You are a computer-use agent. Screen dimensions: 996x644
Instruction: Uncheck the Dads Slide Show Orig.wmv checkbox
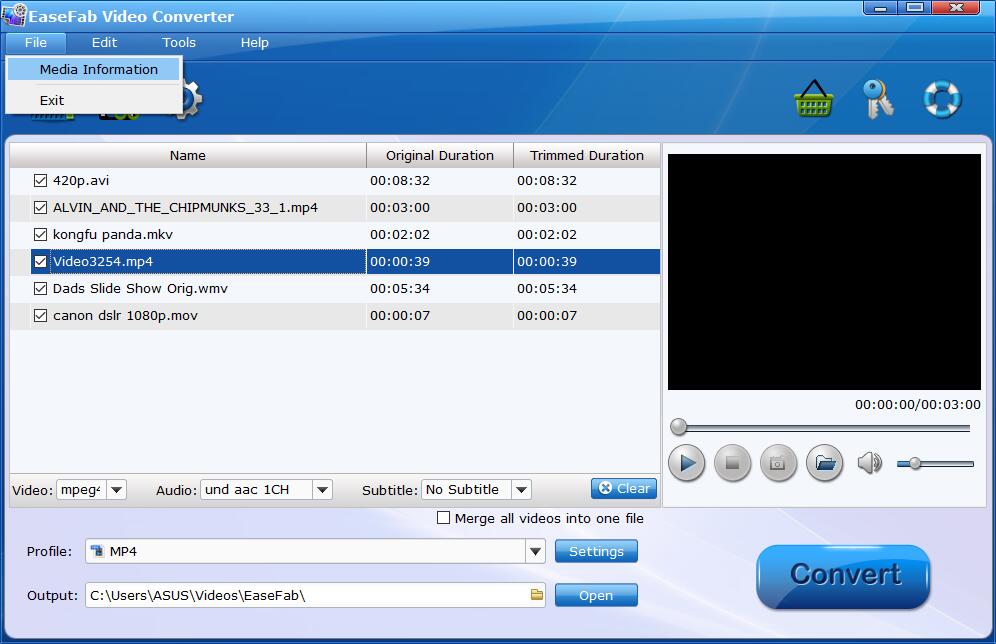point(41,289)
